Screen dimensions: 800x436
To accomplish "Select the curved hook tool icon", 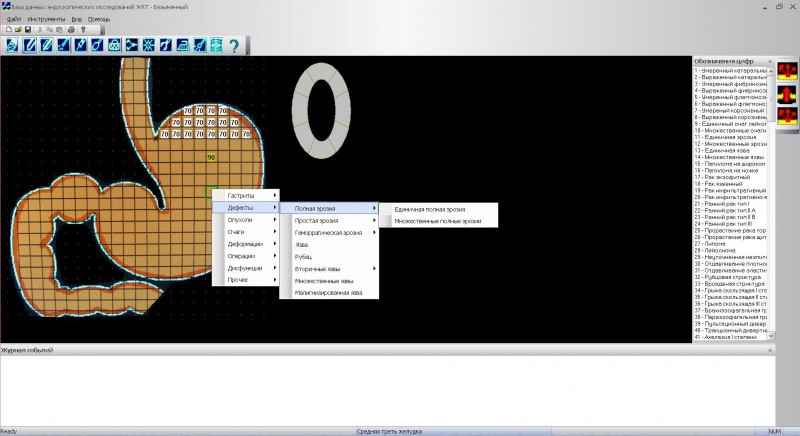I will 165,45.
